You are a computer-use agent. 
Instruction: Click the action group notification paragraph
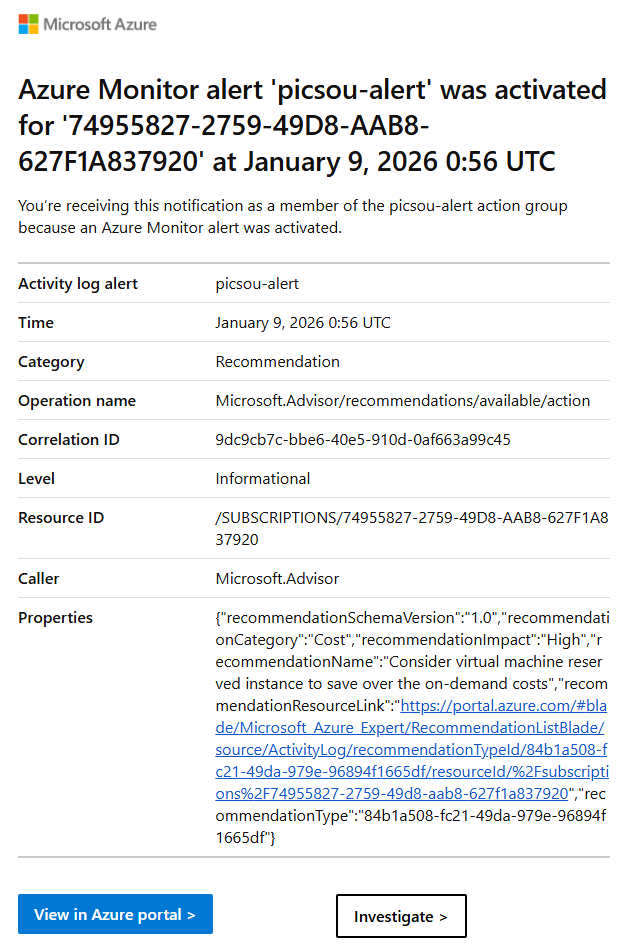pos(292,217)
